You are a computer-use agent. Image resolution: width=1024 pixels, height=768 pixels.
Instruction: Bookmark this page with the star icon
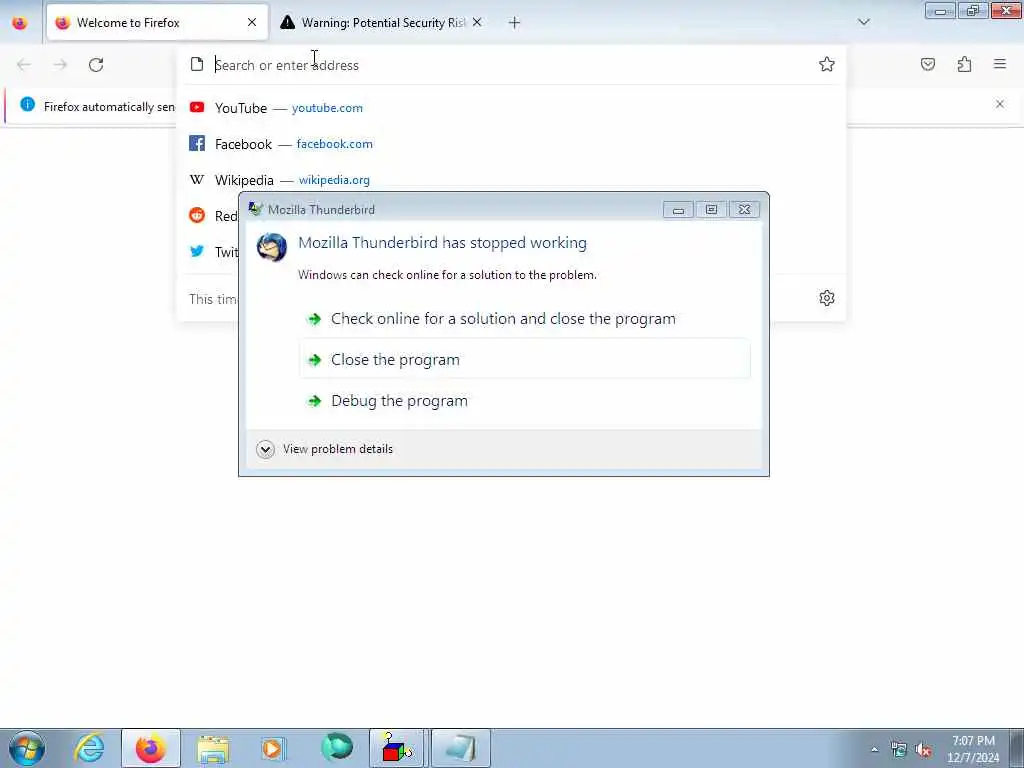pyautogui.click(x=827, y=64)
